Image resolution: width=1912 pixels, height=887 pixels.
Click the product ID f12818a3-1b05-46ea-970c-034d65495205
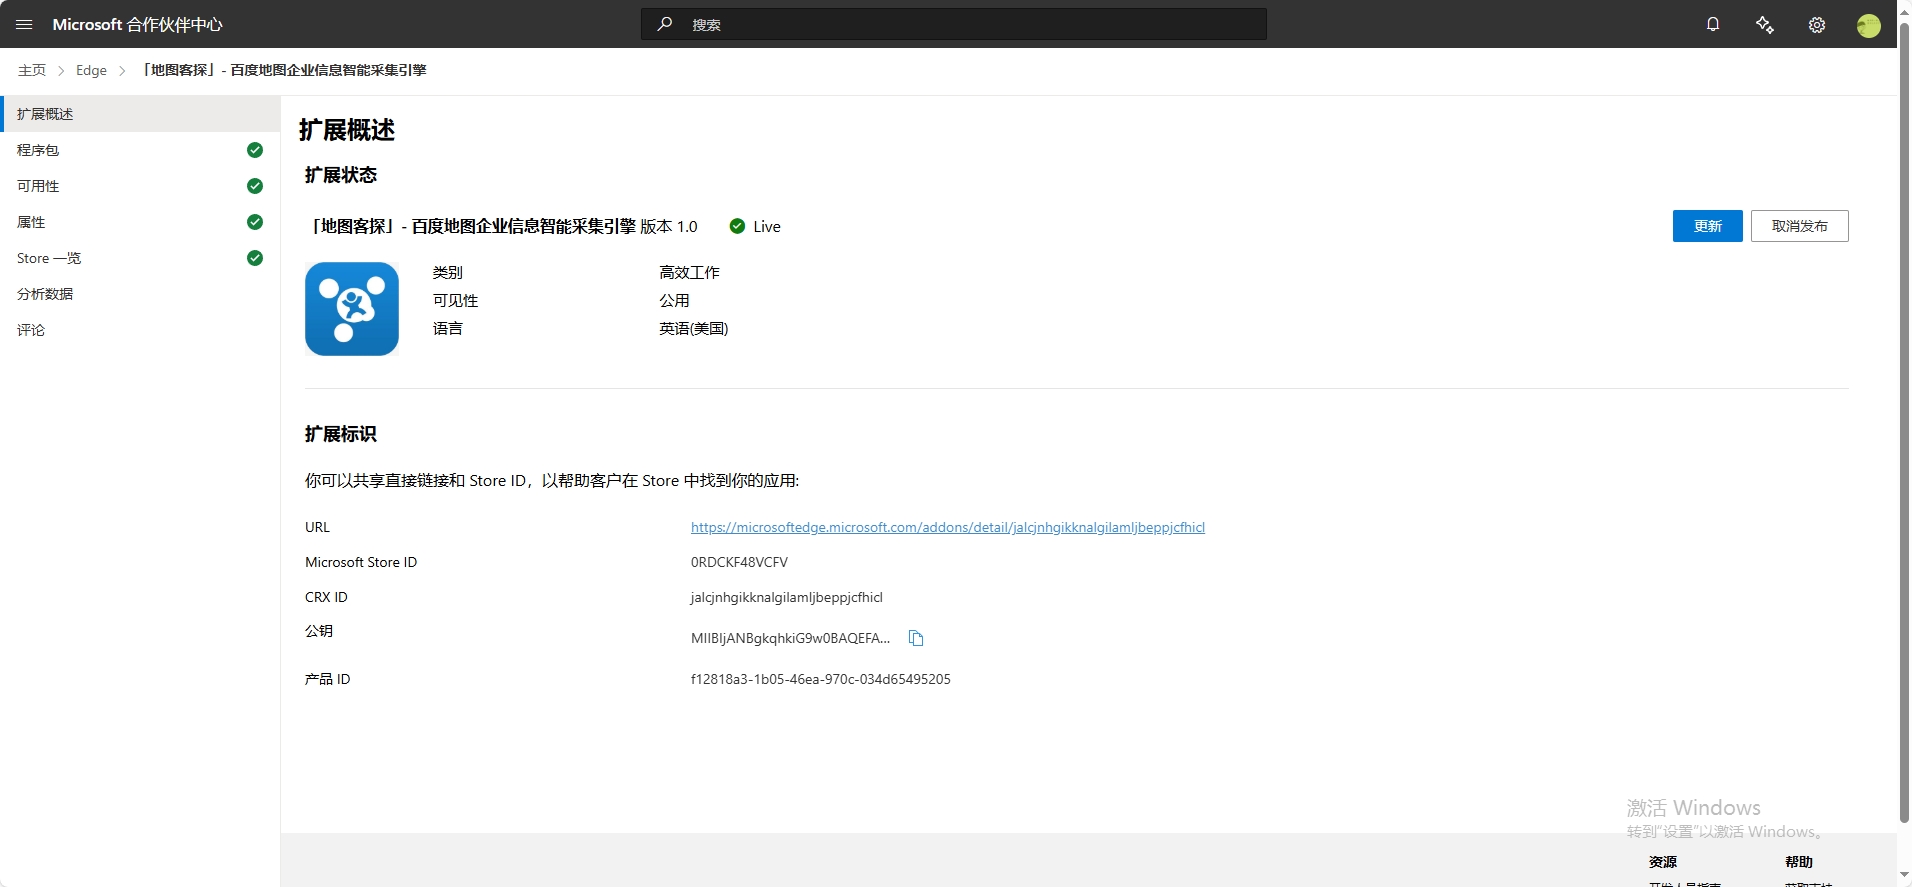pyautogui.click(x=821, y=679)
